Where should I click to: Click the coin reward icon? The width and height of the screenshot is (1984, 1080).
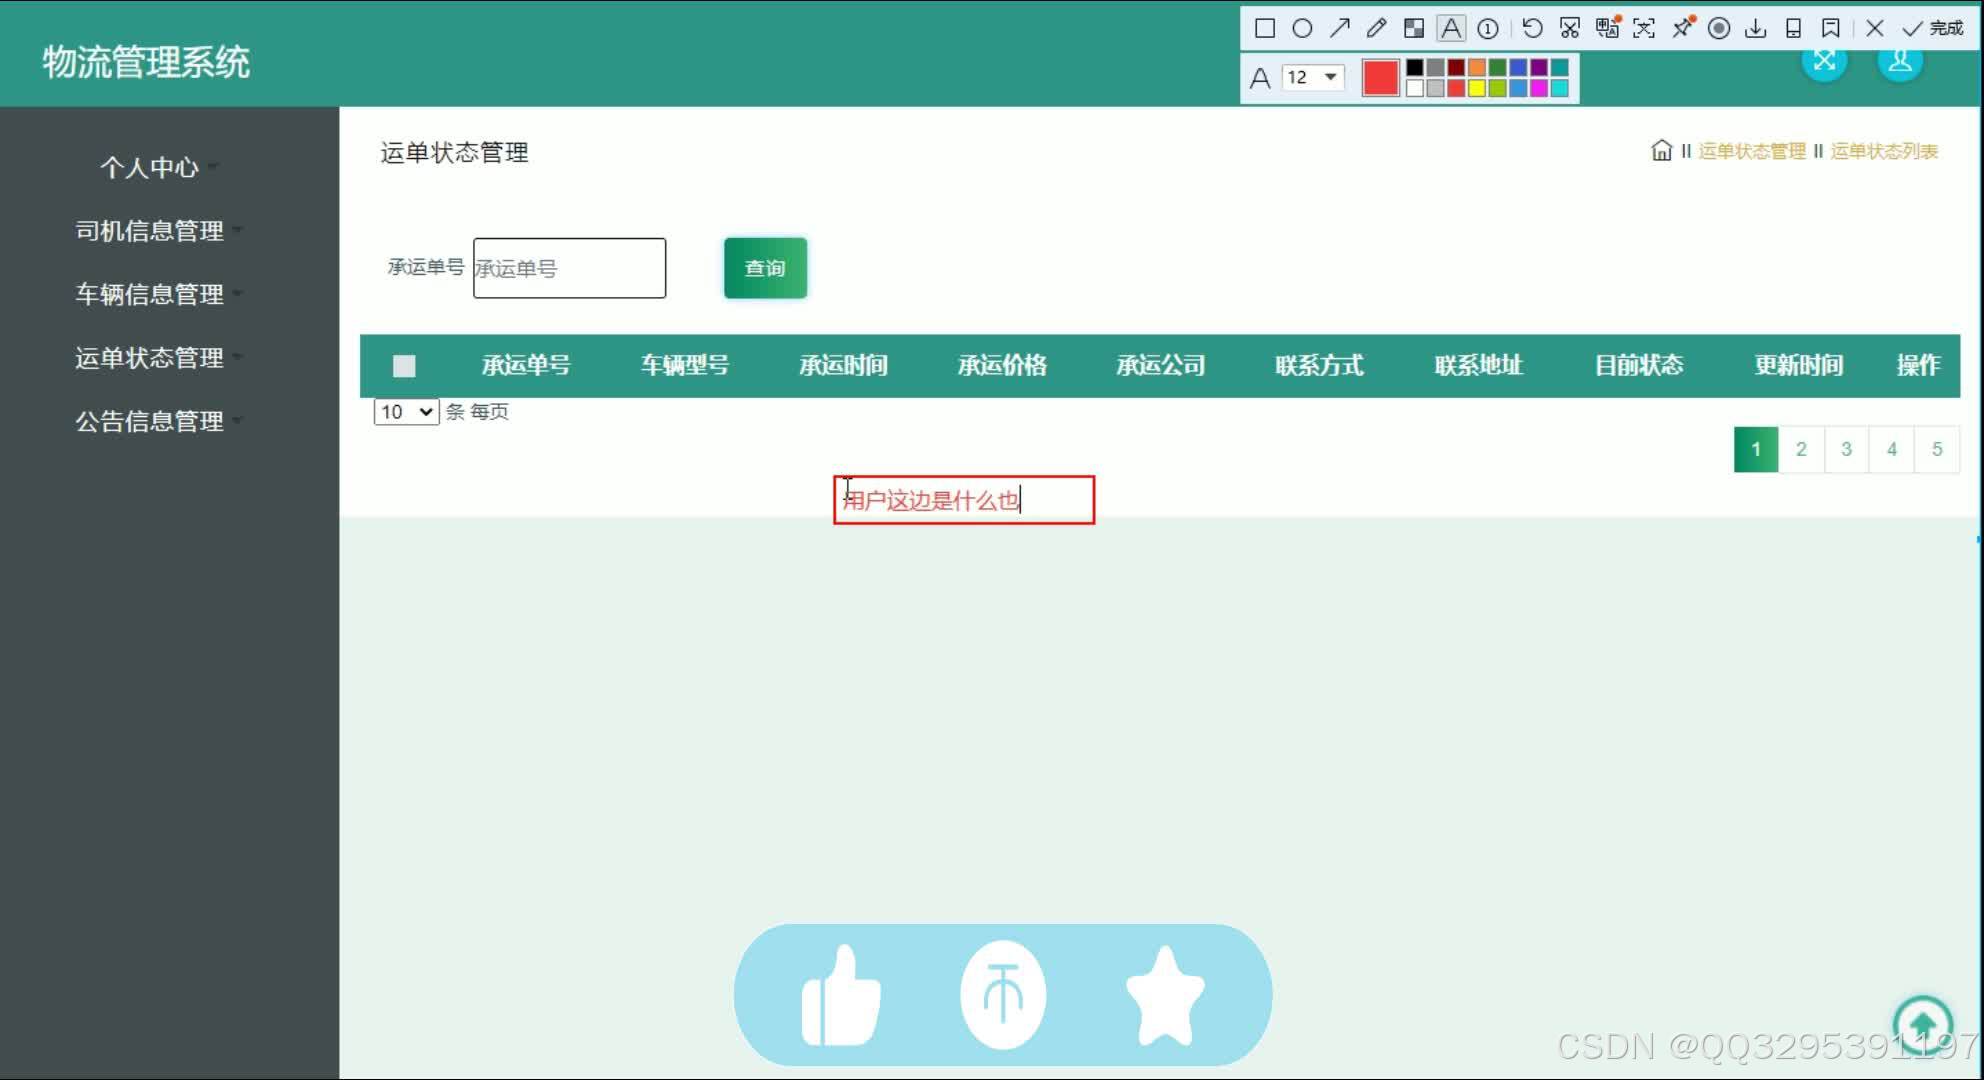[x=1003, y=995]
